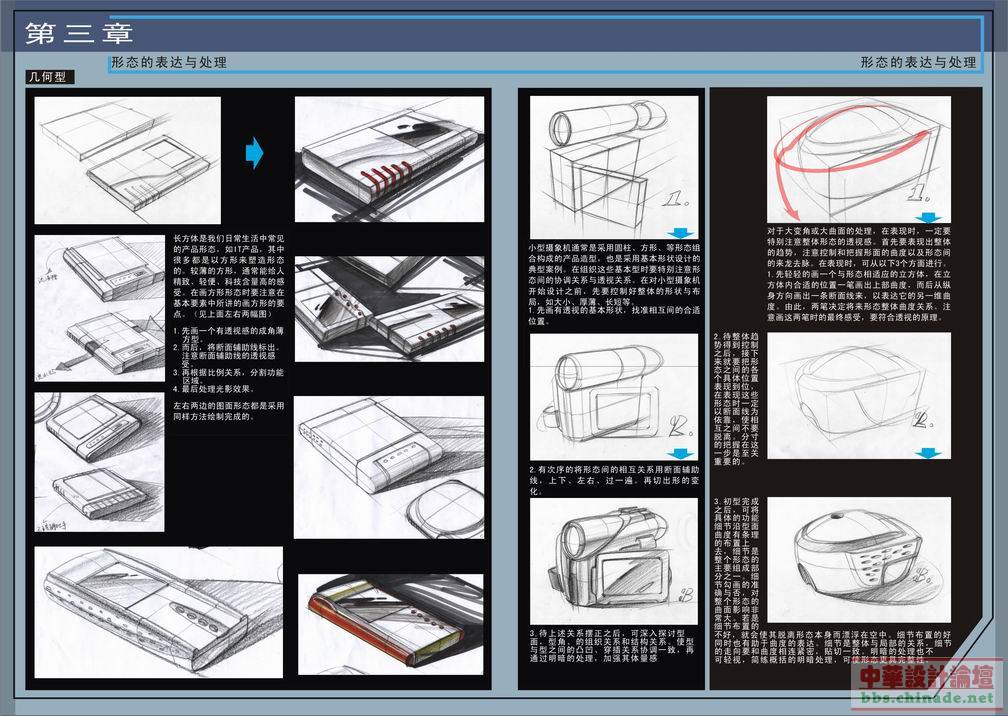Open the pencil sketch of two flat boxes
The width and height of the screenshot is (1008, 716).
tap(127, 160)
